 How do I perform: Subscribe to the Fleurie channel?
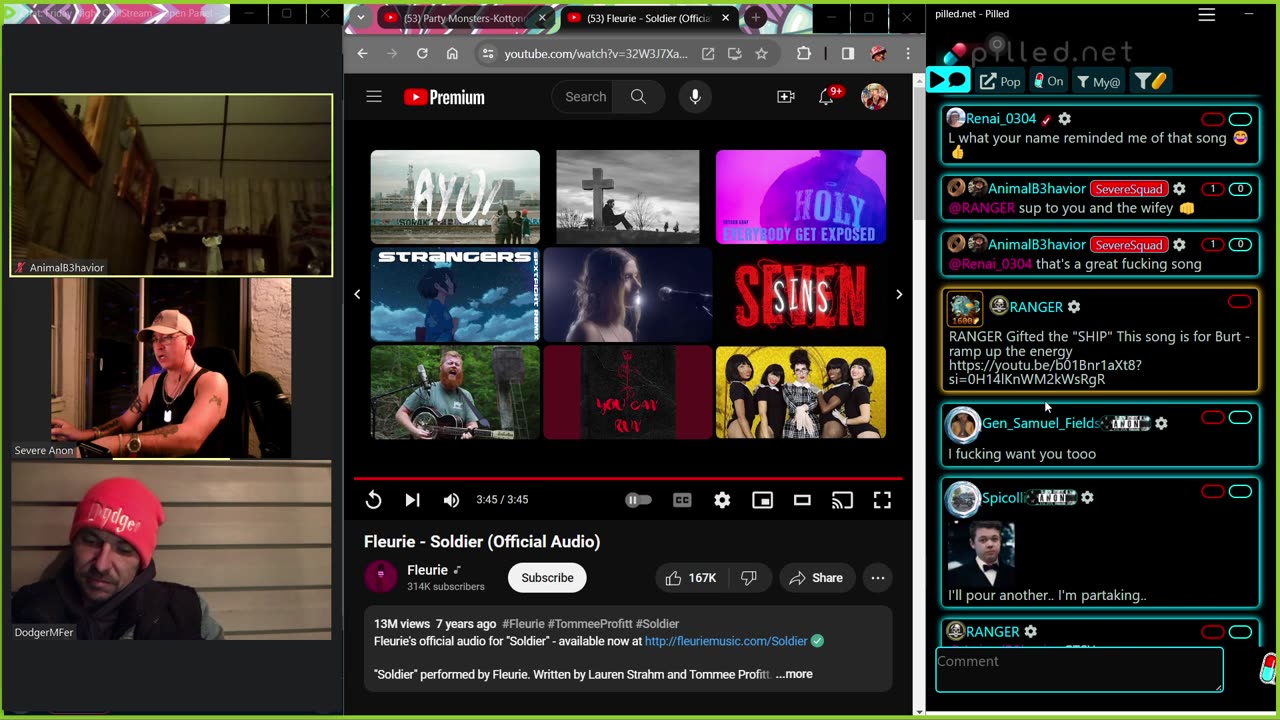(x=547, y=578)
